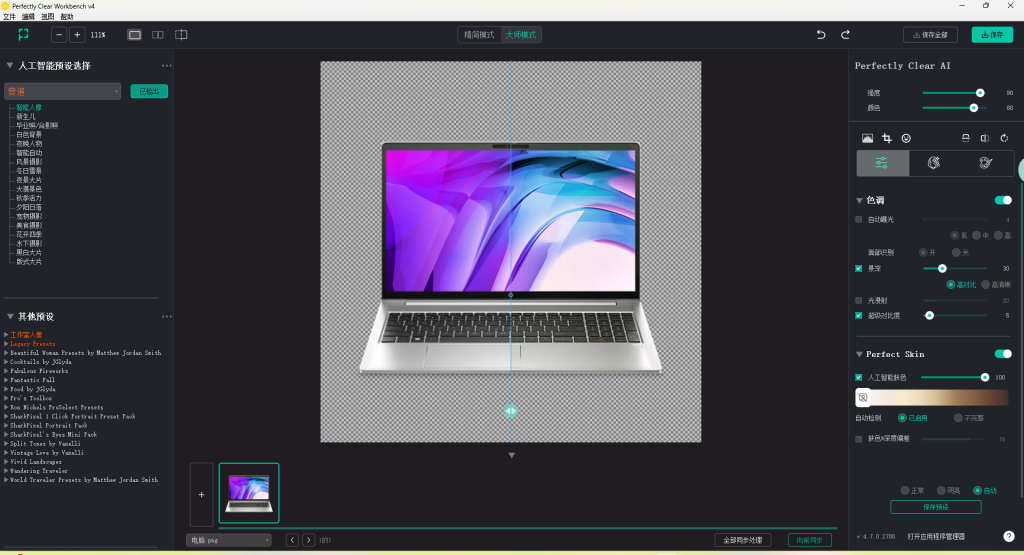Select the side-by-side split view icon
The height and width of the screenshot is (555, 1024).
click(x=158, y=35)
